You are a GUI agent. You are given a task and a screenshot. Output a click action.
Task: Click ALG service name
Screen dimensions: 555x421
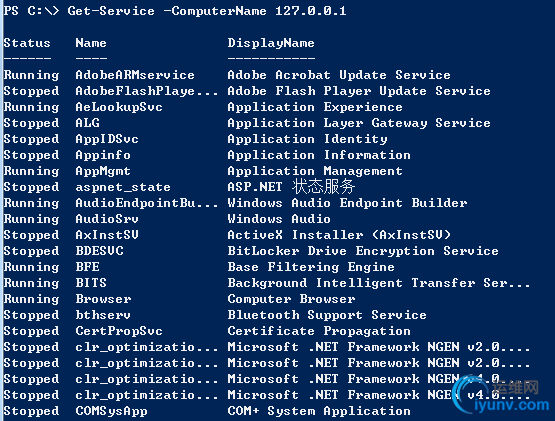(87, 123)
